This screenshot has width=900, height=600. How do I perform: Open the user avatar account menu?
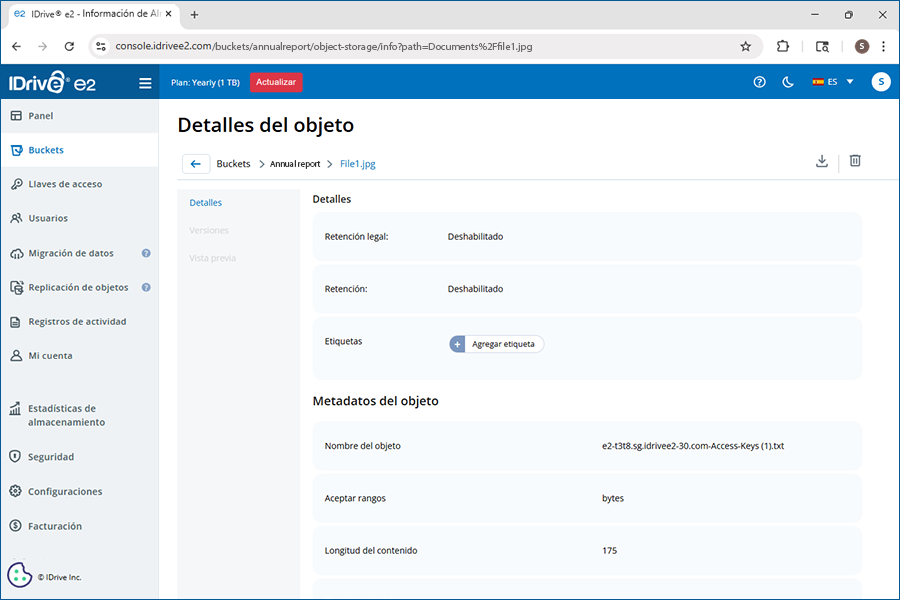pos(880,82)
